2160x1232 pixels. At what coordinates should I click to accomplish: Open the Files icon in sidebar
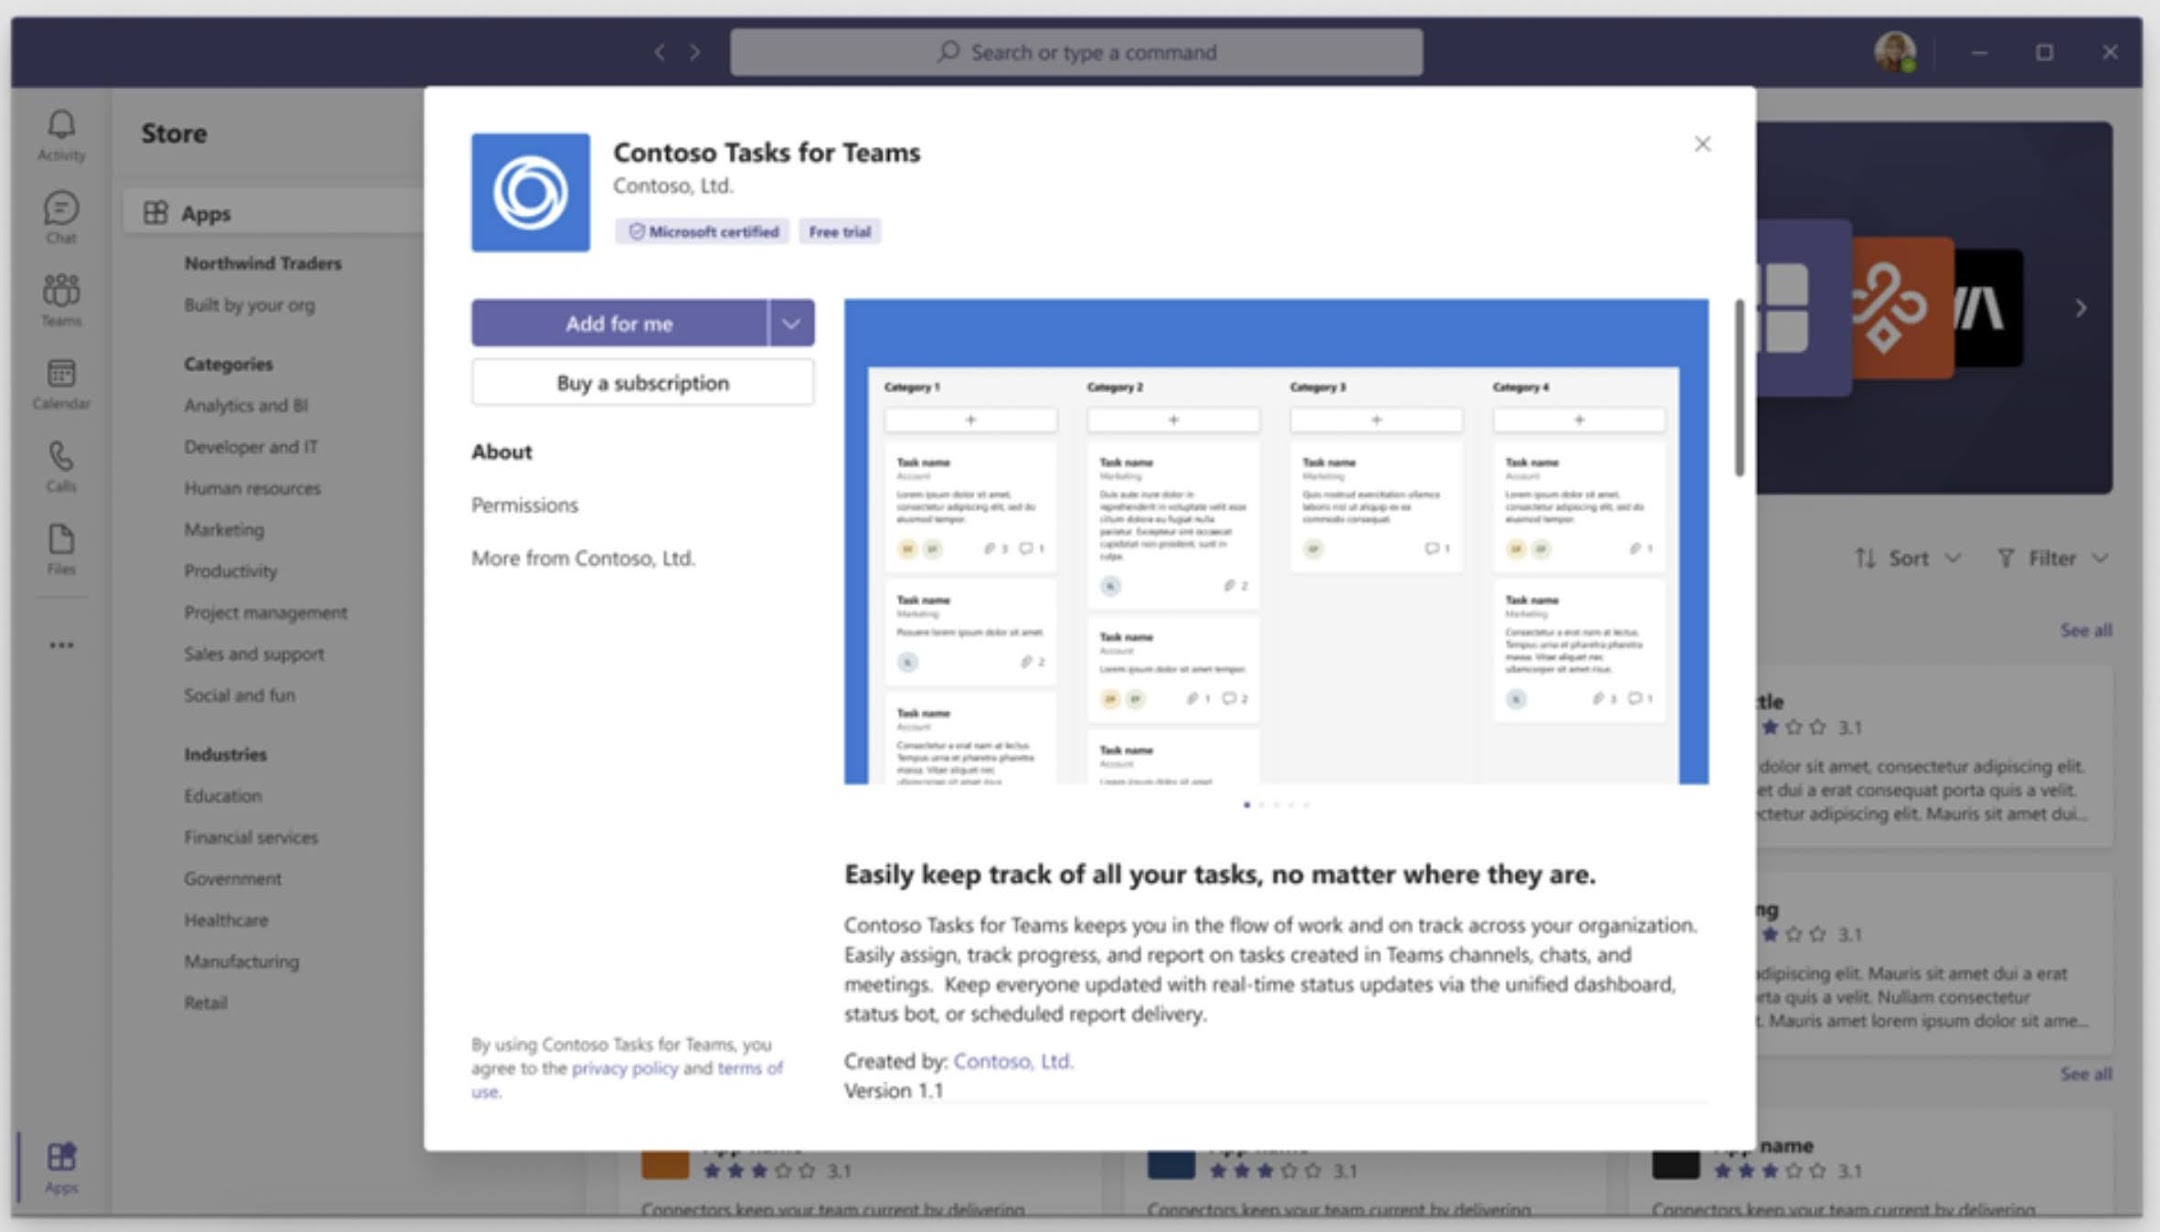[x=61, y=548]
